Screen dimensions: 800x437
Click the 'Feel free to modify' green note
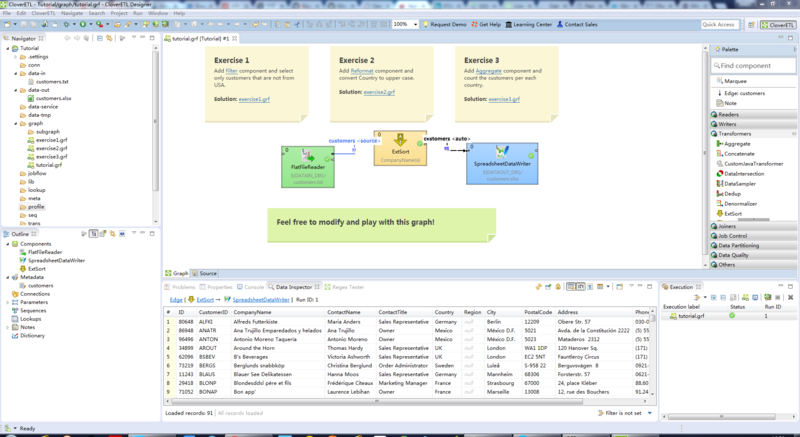(x=381, y=225)
